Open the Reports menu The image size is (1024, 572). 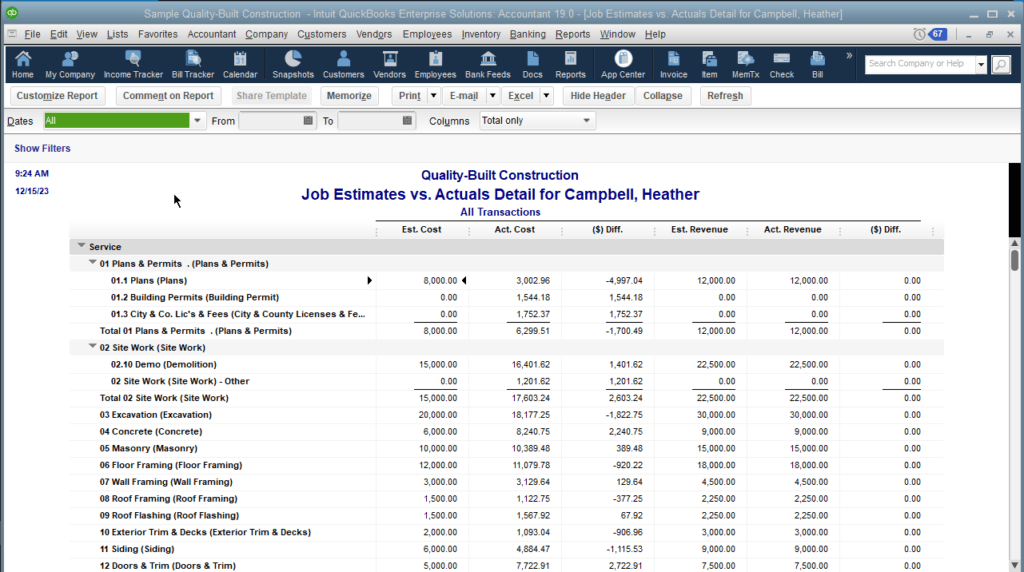573,34
